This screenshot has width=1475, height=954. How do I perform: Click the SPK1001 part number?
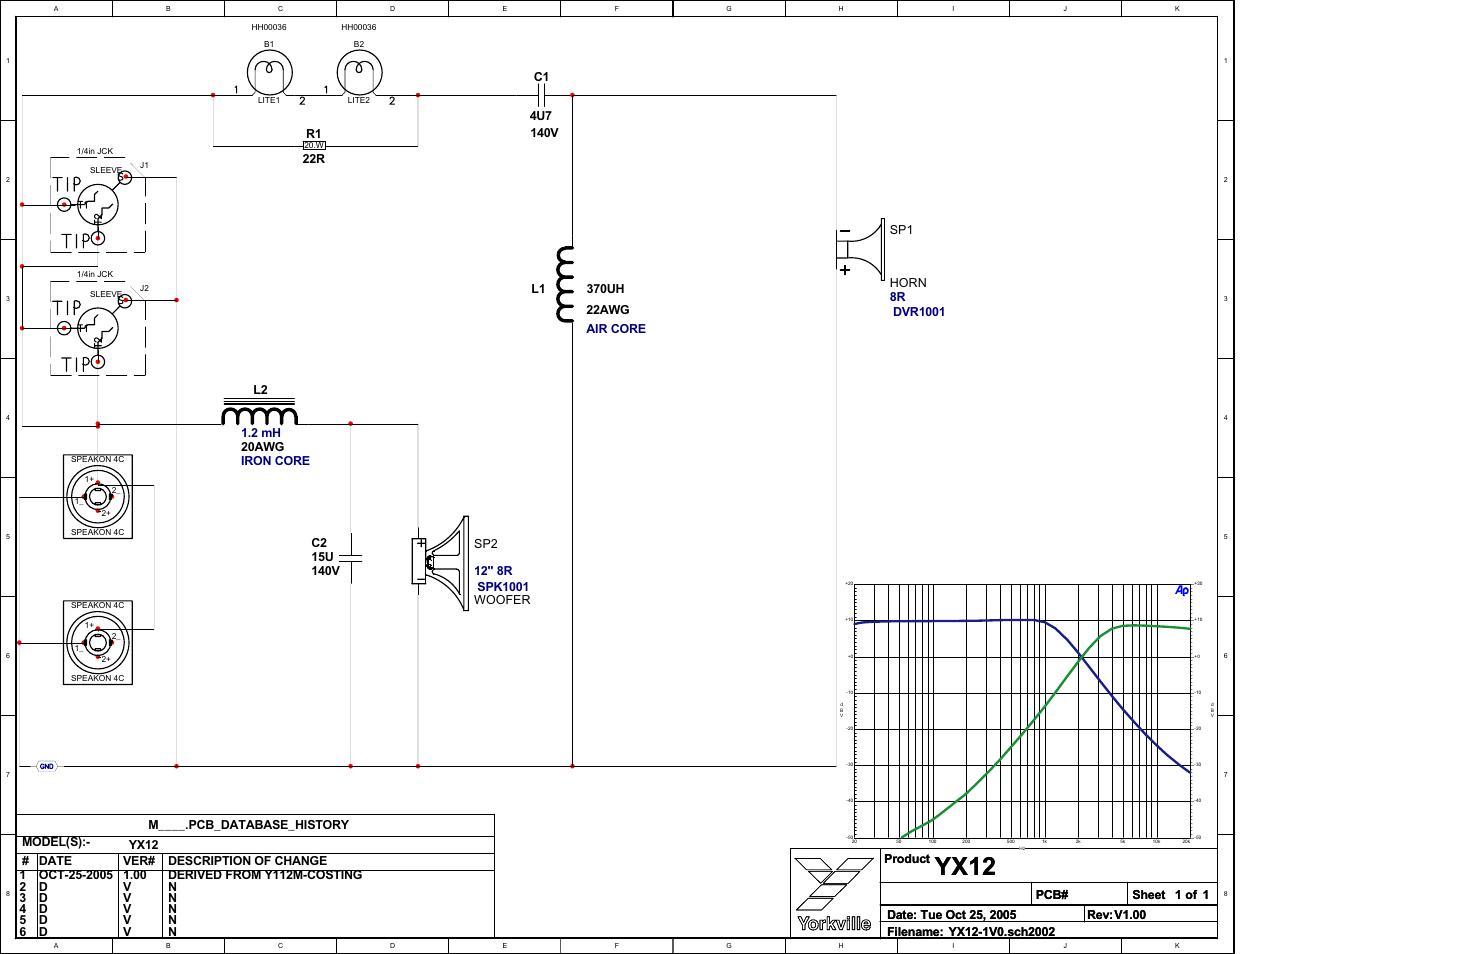[x=503, y=587]
